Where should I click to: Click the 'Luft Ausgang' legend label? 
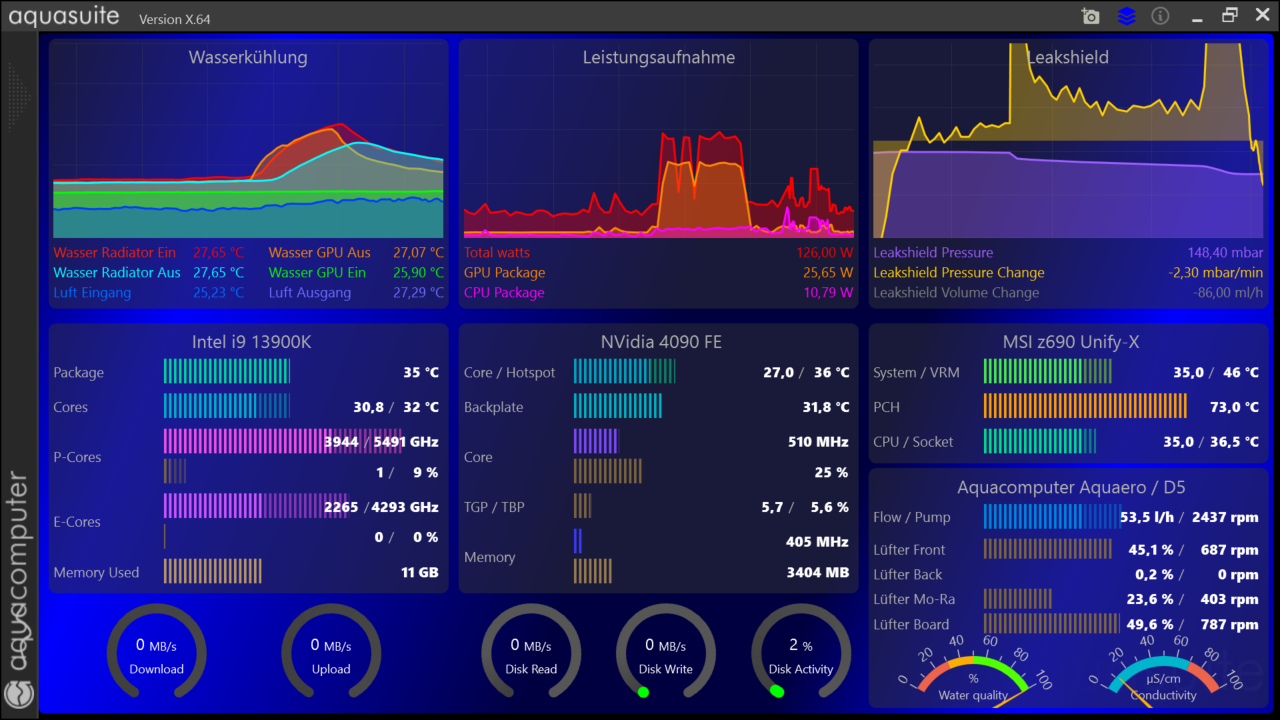310,292
